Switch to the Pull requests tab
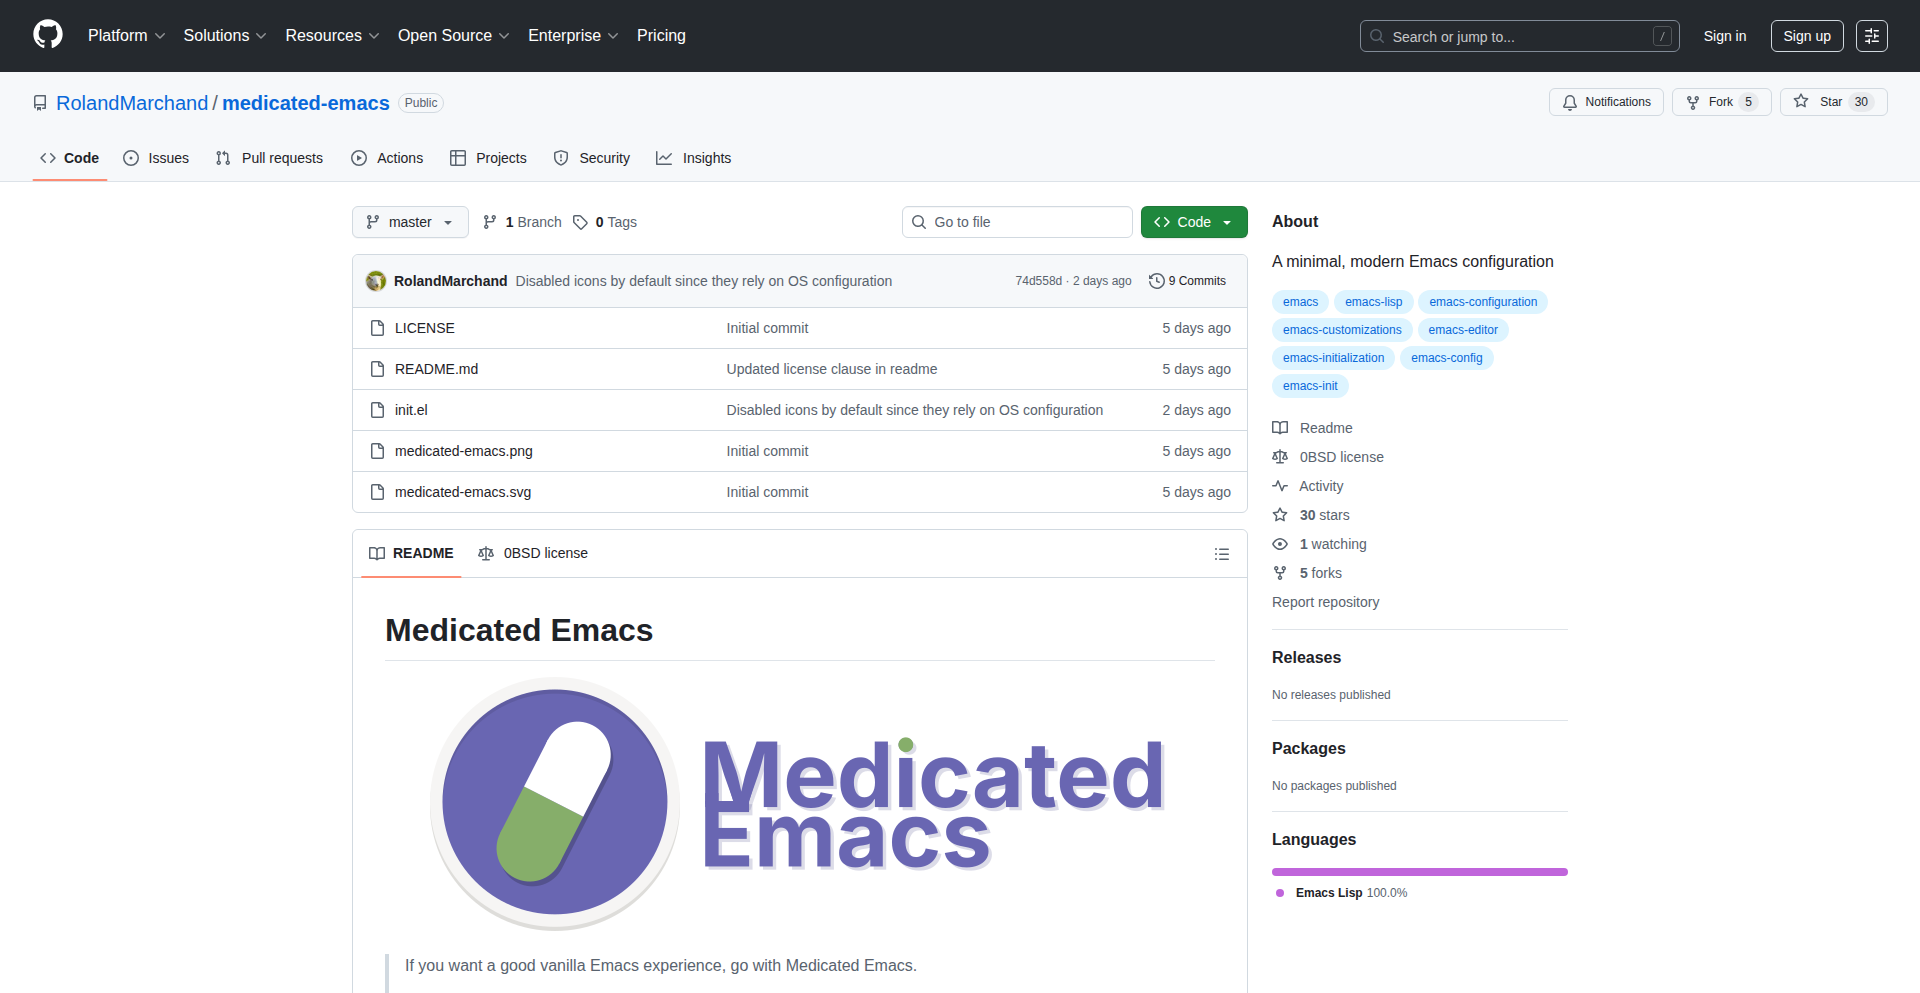This screenshot has height=993, width=1920. [269, 158]
